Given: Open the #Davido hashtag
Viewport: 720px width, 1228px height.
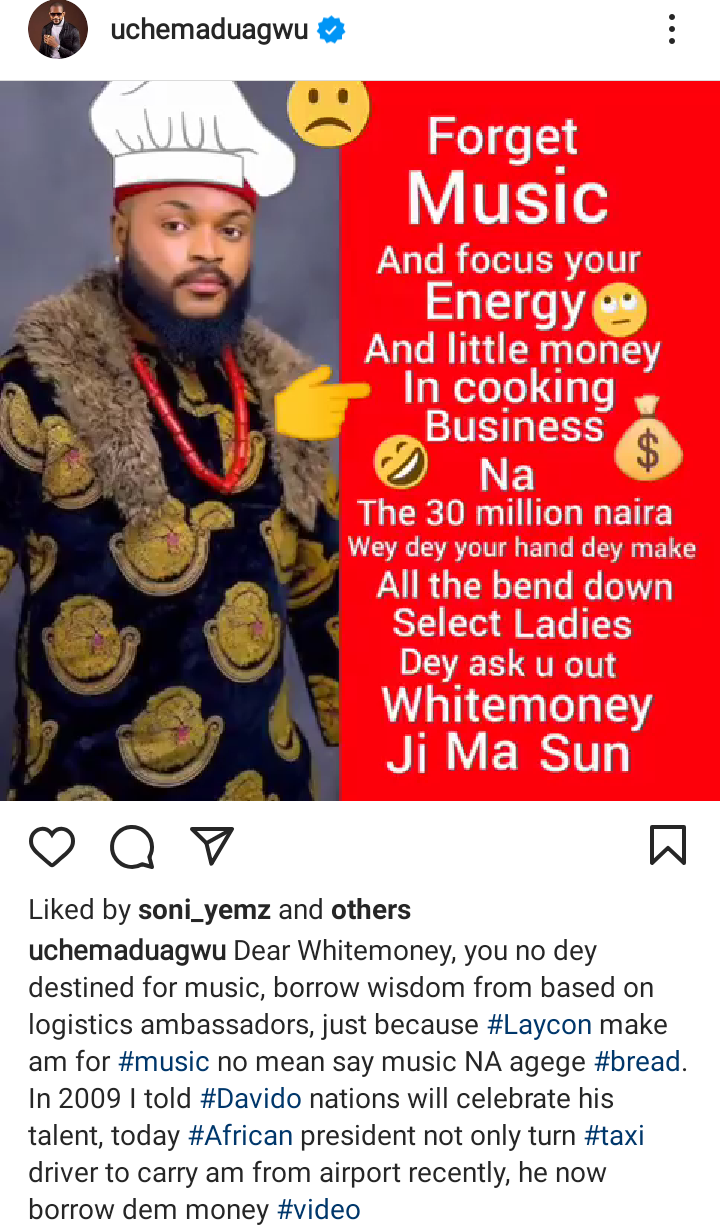Looking at the screenshot, I should [251, 1099].
